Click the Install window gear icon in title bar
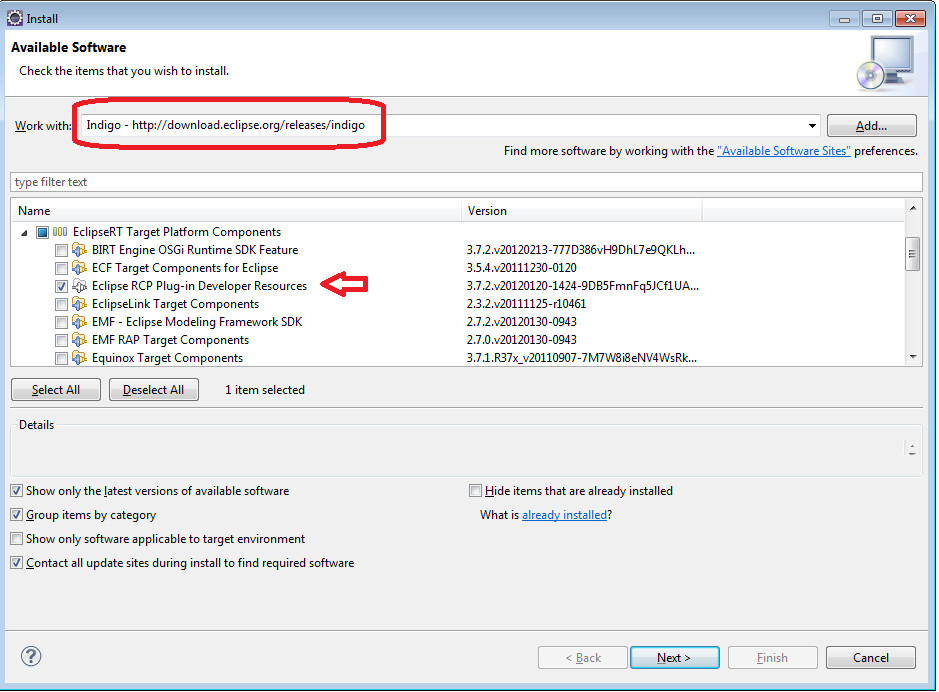 pyautogui.click(x=14, y=18)
